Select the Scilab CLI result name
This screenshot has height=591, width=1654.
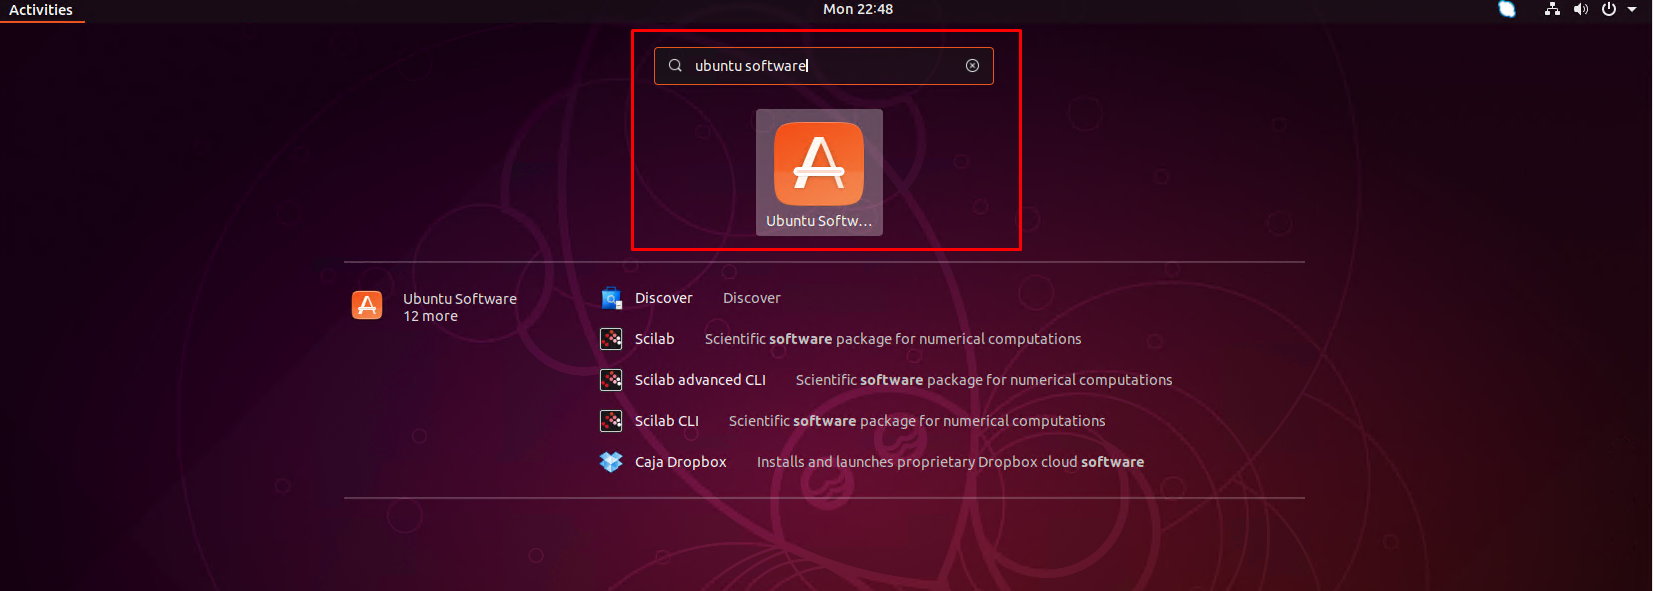click(667, 421)
